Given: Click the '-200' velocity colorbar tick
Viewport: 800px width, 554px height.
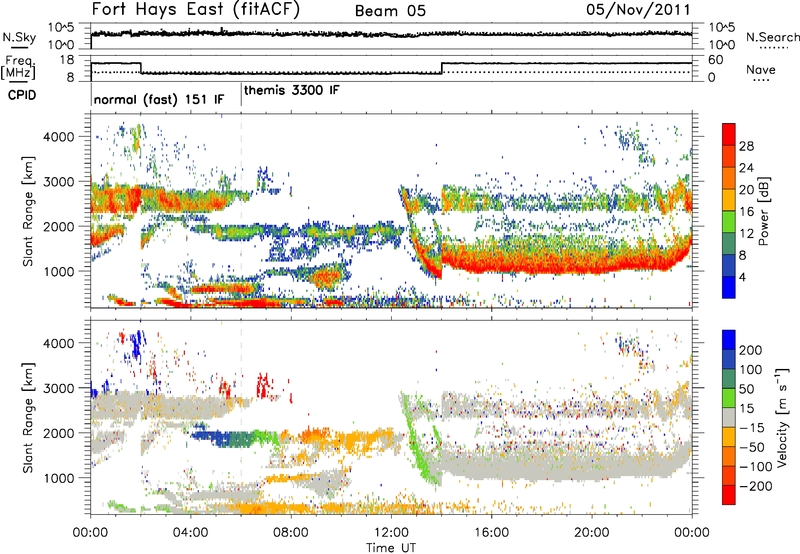Looking at the screenshot, I should pyautogui.click(x=755, y=486).
